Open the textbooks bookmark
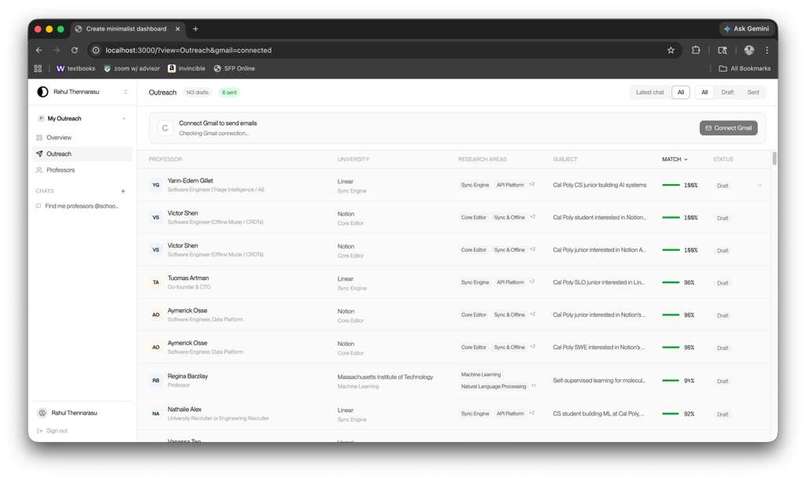 coord(76,68)
